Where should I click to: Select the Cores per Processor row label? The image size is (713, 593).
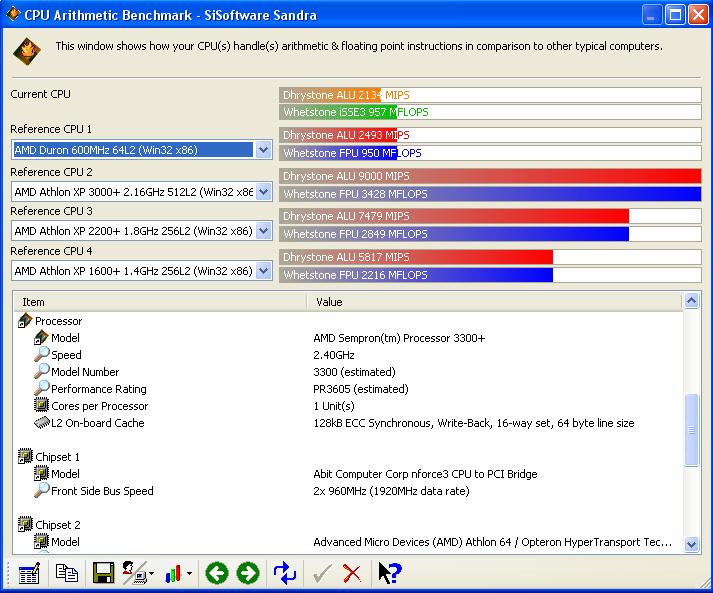click(100, 406)
